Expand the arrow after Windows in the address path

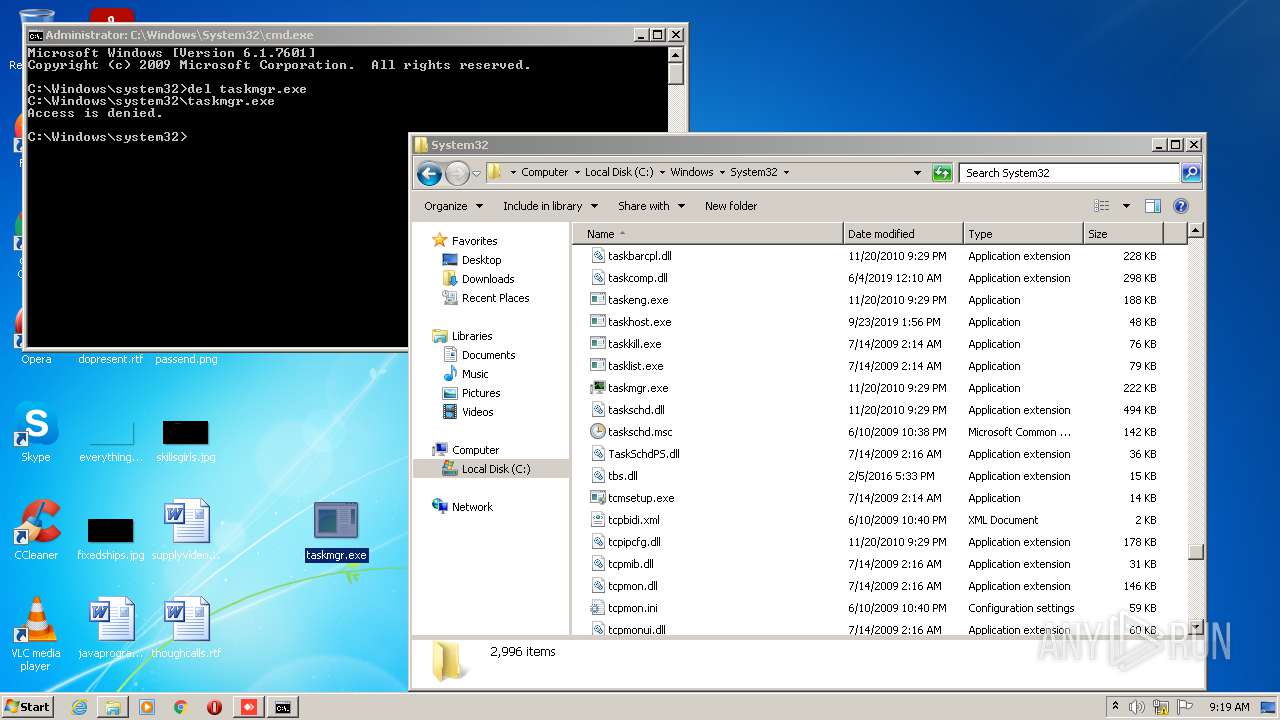coord(722,172)
